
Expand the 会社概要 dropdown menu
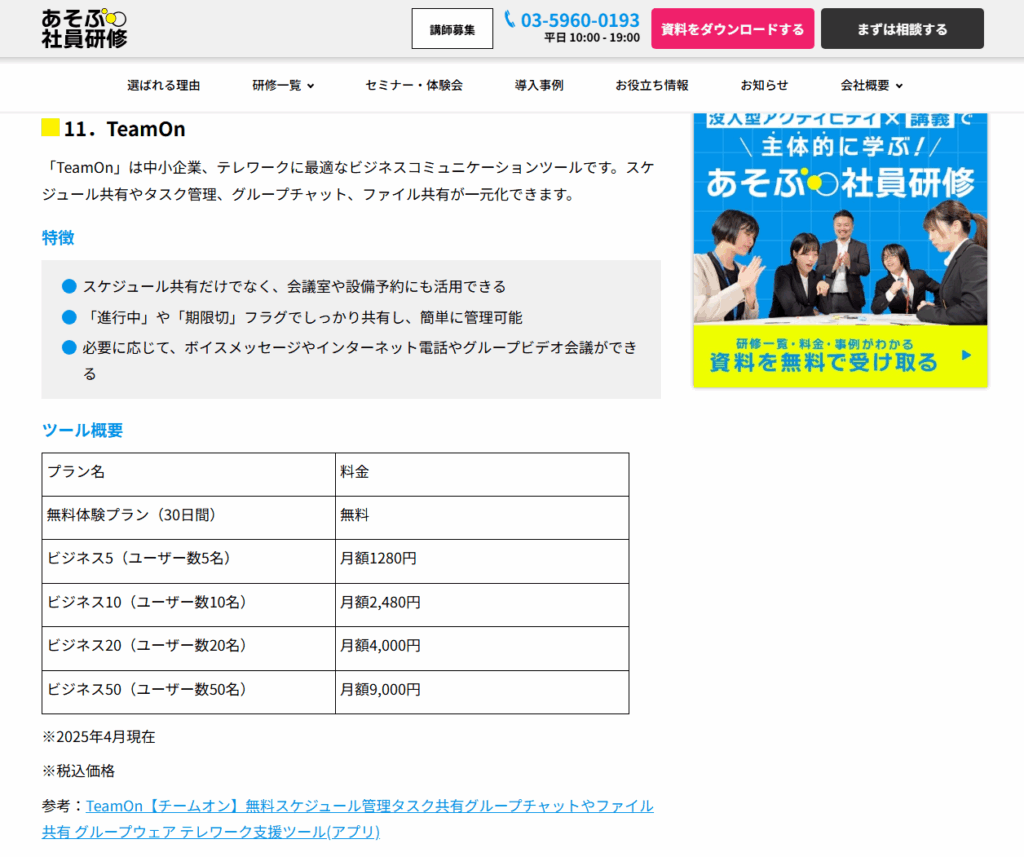pyautogui.click(x=871, y=86)
